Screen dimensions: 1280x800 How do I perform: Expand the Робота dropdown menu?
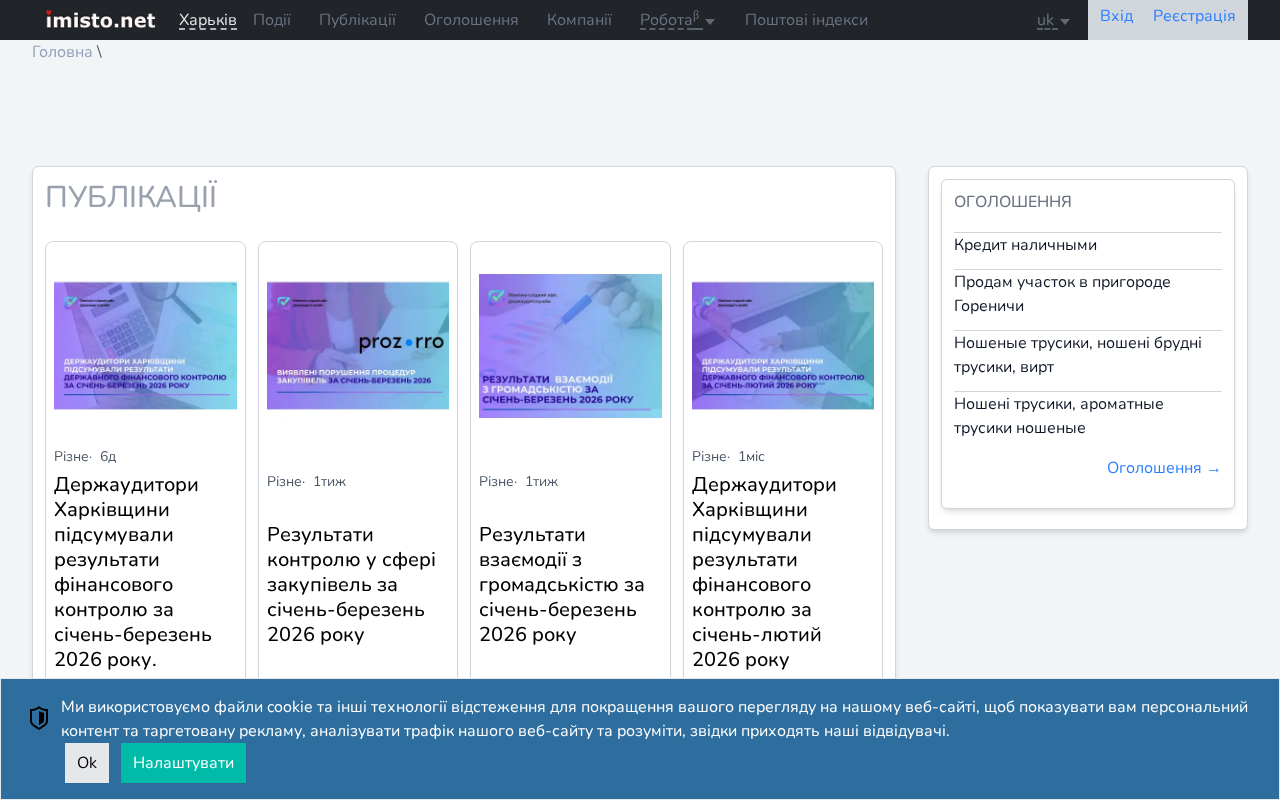click(x=677, y=20)
